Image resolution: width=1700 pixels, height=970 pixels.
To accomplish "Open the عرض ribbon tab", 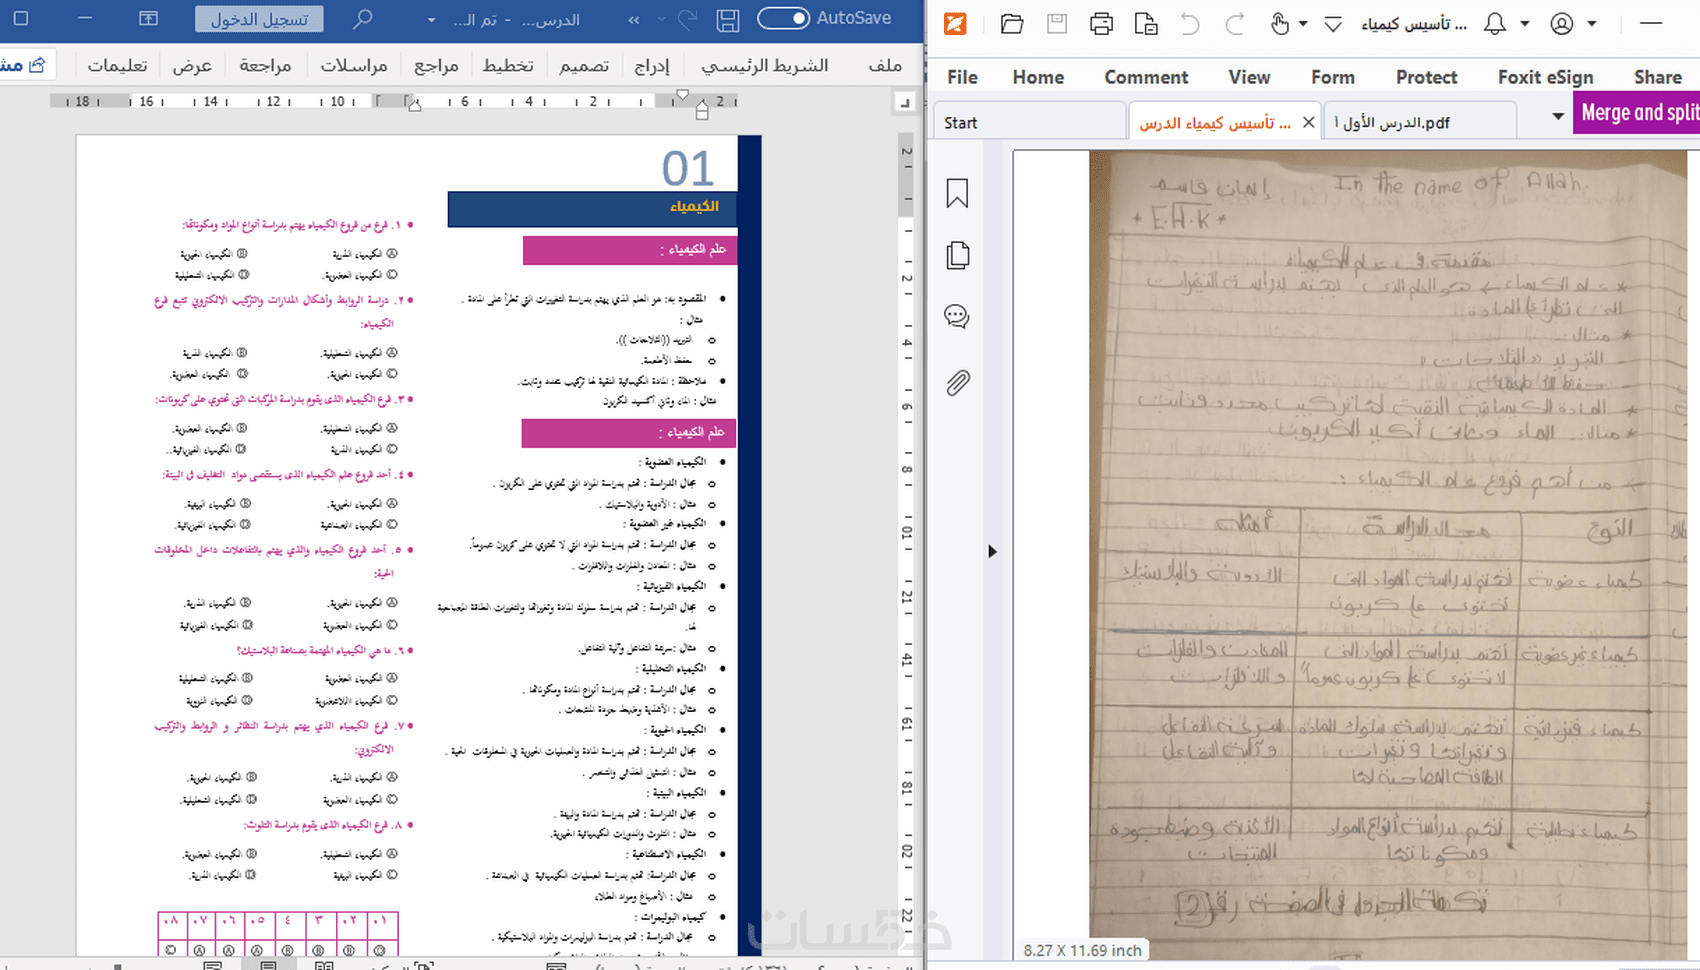I will tap(192, 65).
